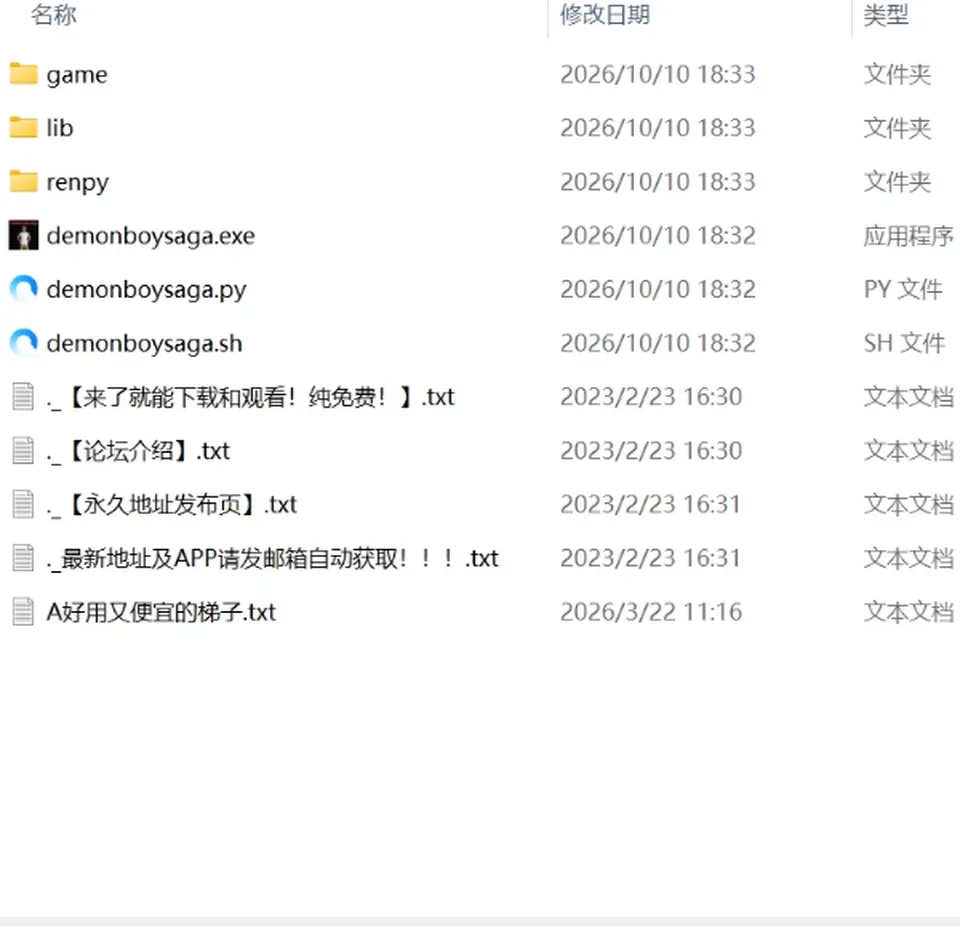Click icon of 最新地址及APP请发邮箱自动获取 text file
The height and width of the screenshot is (928, 960).
point(23,558)
